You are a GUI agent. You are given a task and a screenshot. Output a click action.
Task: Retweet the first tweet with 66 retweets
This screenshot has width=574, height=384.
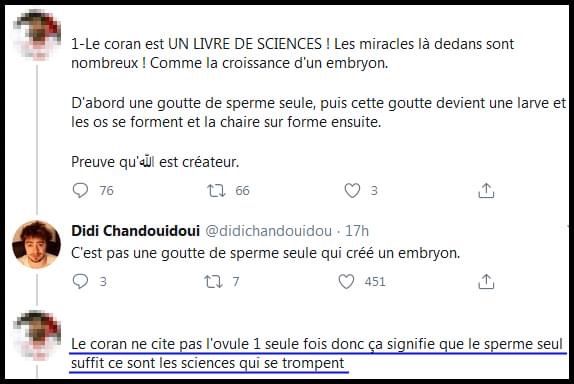tap(216, 191)
